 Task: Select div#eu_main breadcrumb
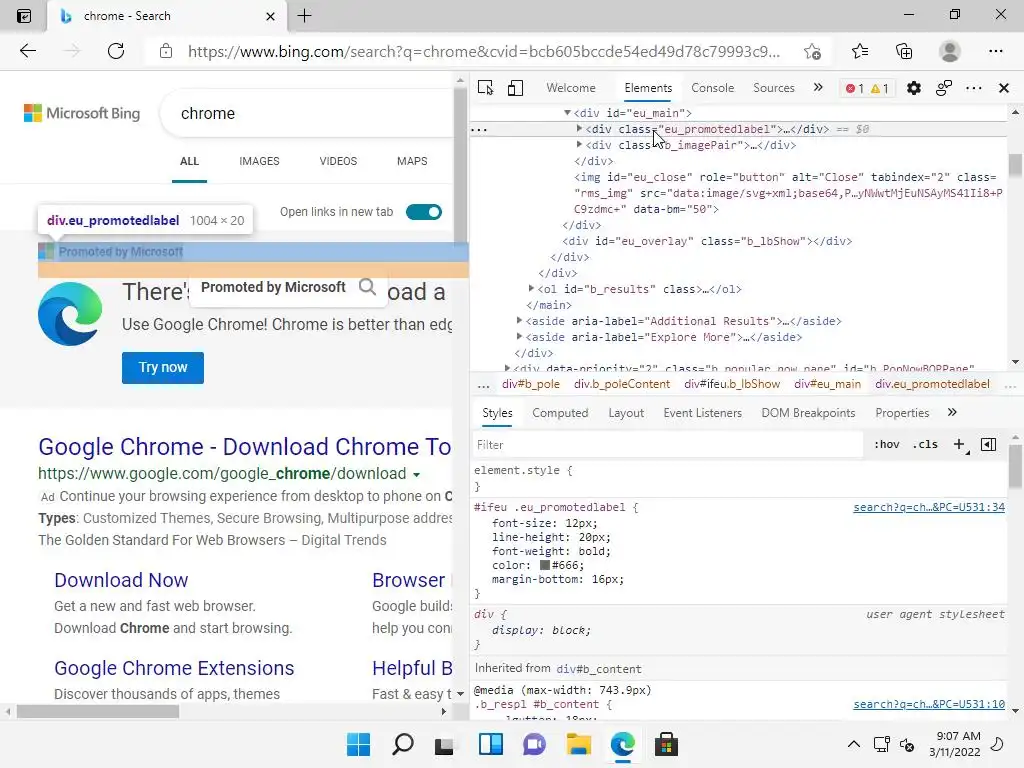pos(827,384)
